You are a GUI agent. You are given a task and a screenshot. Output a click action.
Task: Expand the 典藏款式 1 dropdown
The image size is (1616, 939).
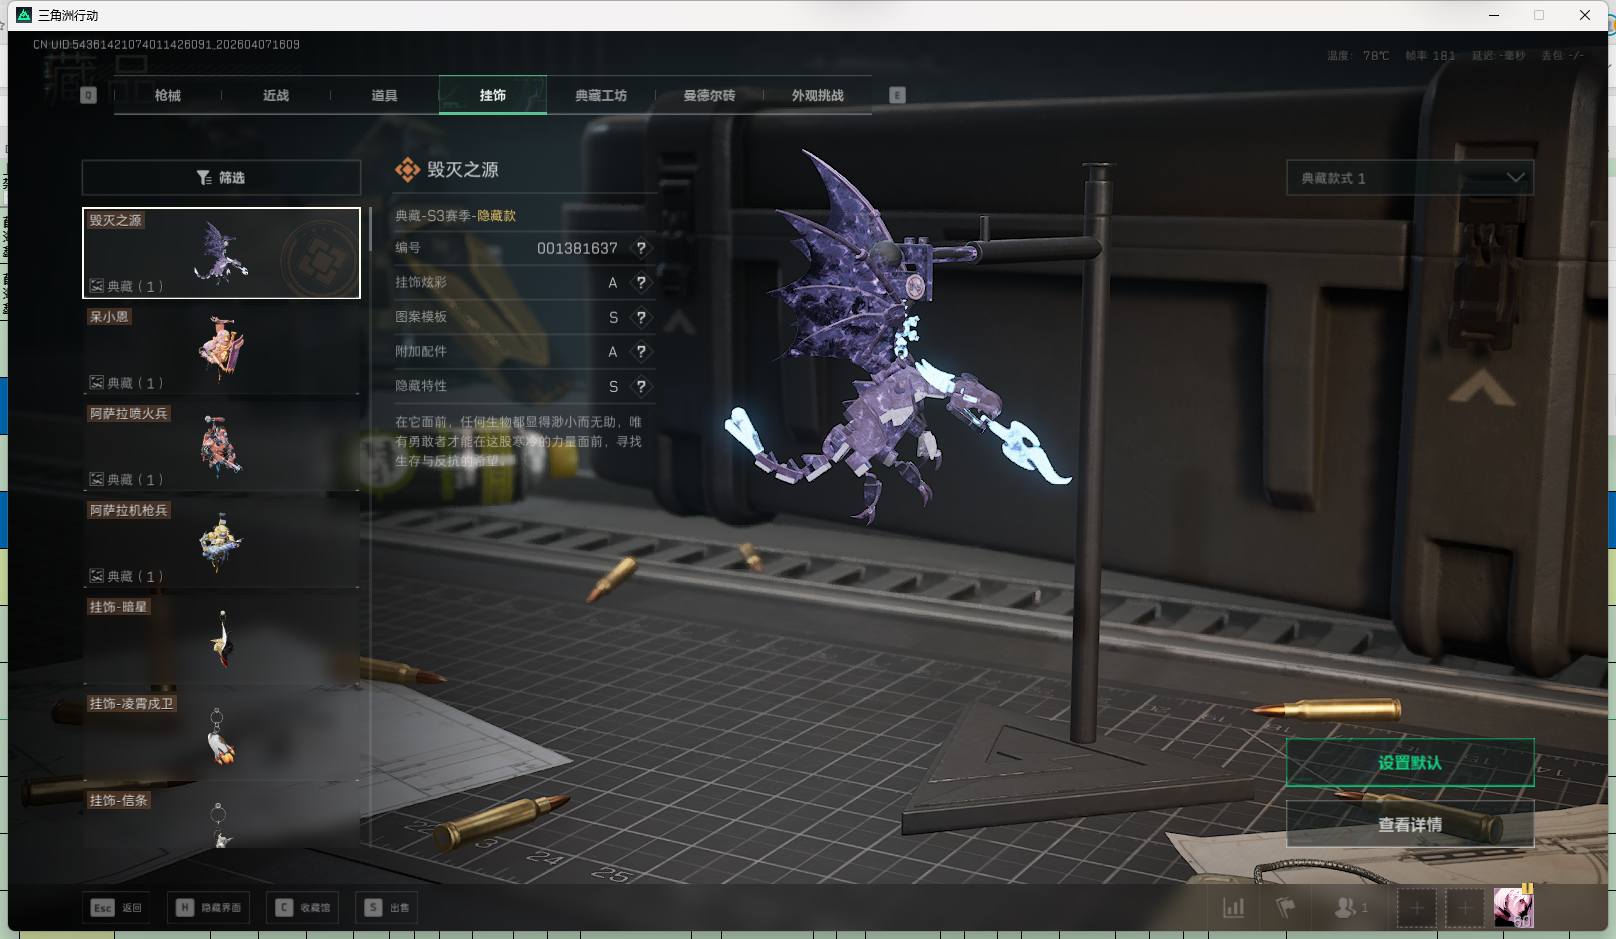click(1409, 178)
